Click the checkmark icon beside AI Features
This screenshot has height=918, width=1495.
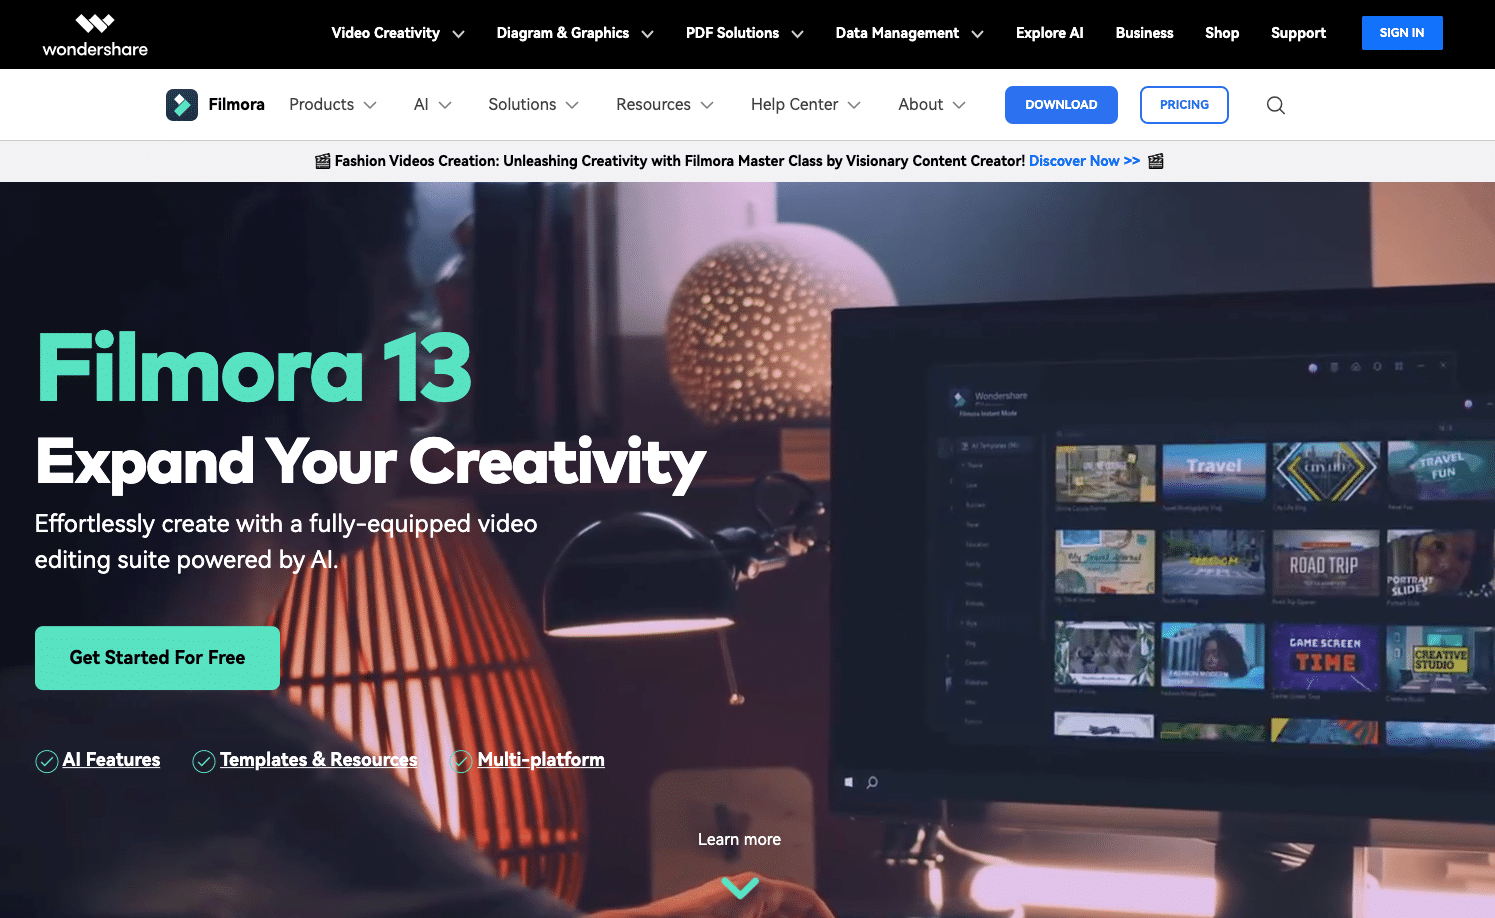point(47,761)
